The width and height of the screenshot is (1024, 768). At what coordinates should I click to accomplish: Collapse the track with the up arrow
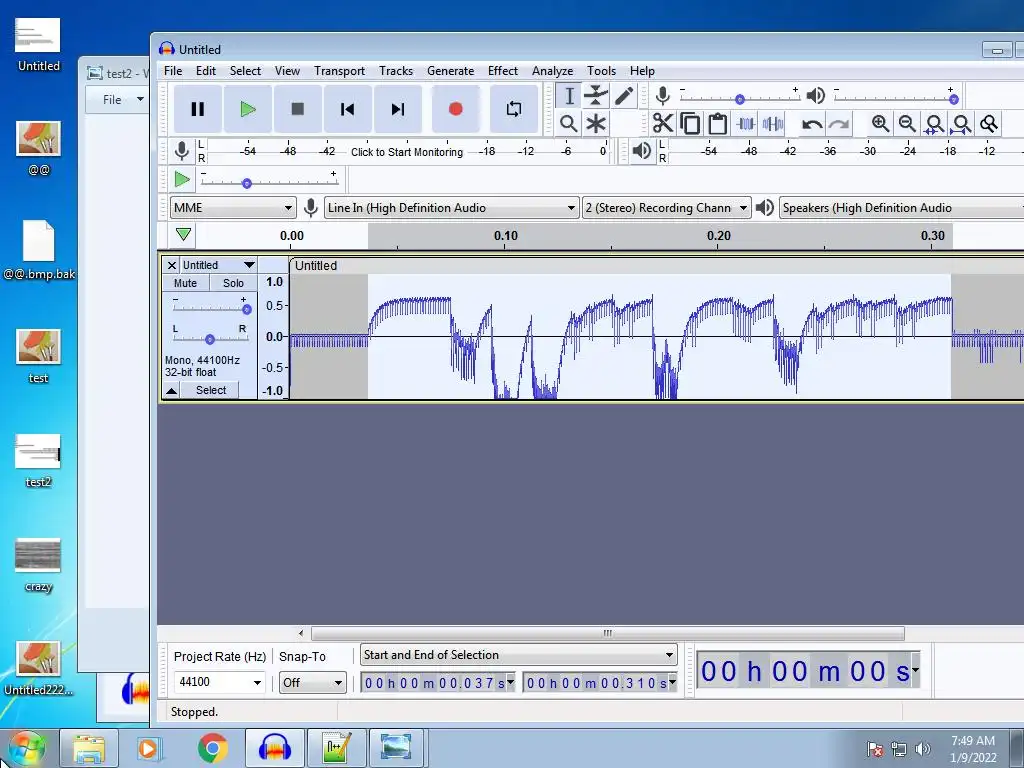(x=171, y=391)
